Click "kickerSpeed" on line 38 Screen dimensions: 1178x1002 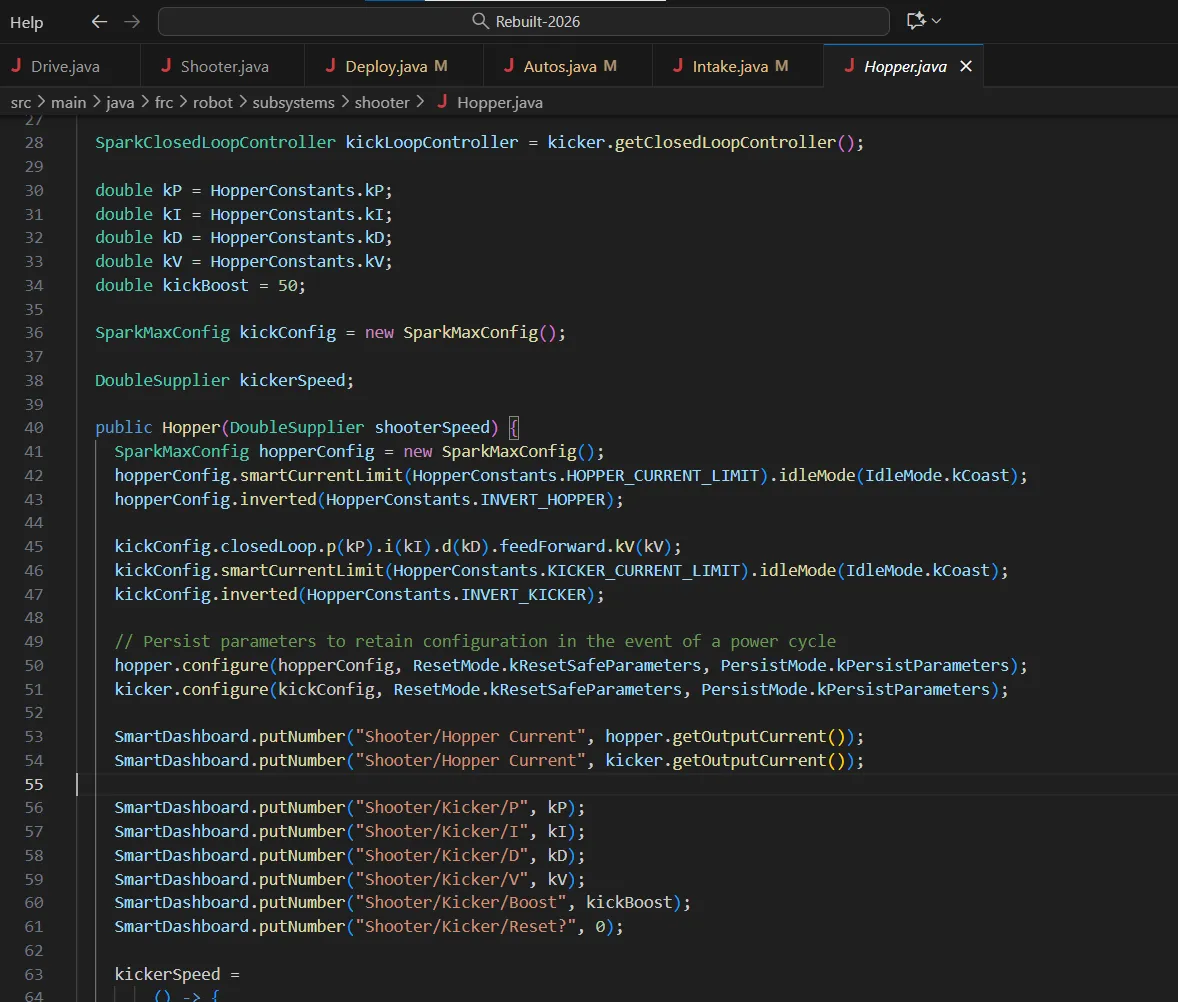[x=292, y=380]
